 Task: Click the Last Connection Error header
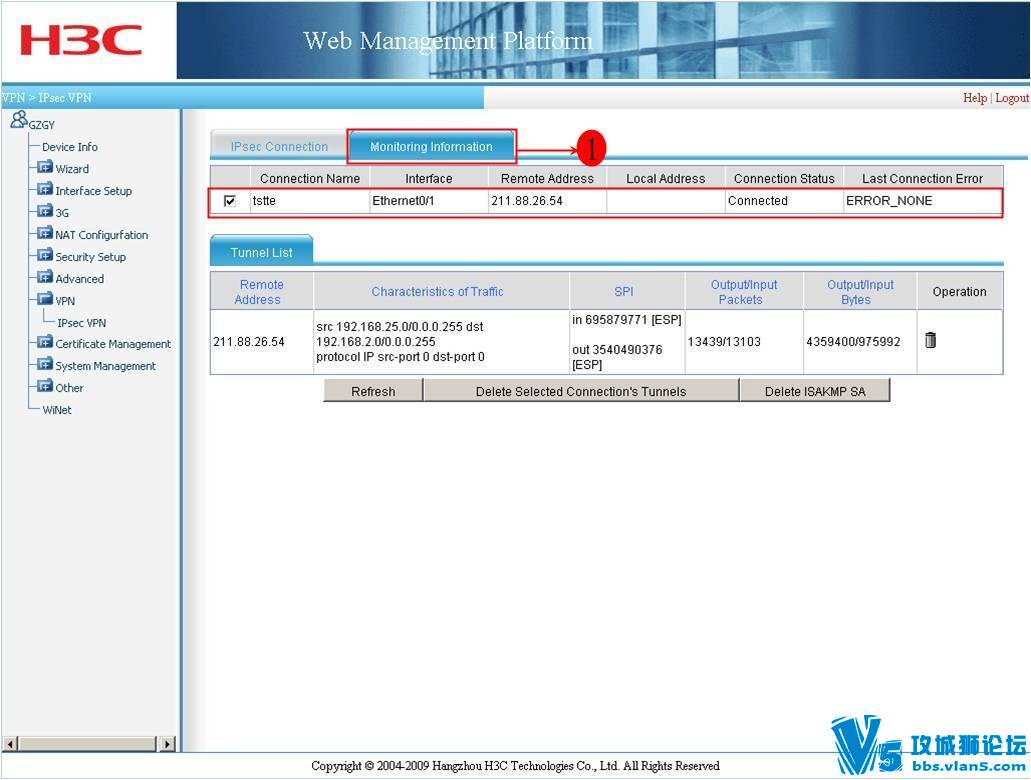coord(923,178)
